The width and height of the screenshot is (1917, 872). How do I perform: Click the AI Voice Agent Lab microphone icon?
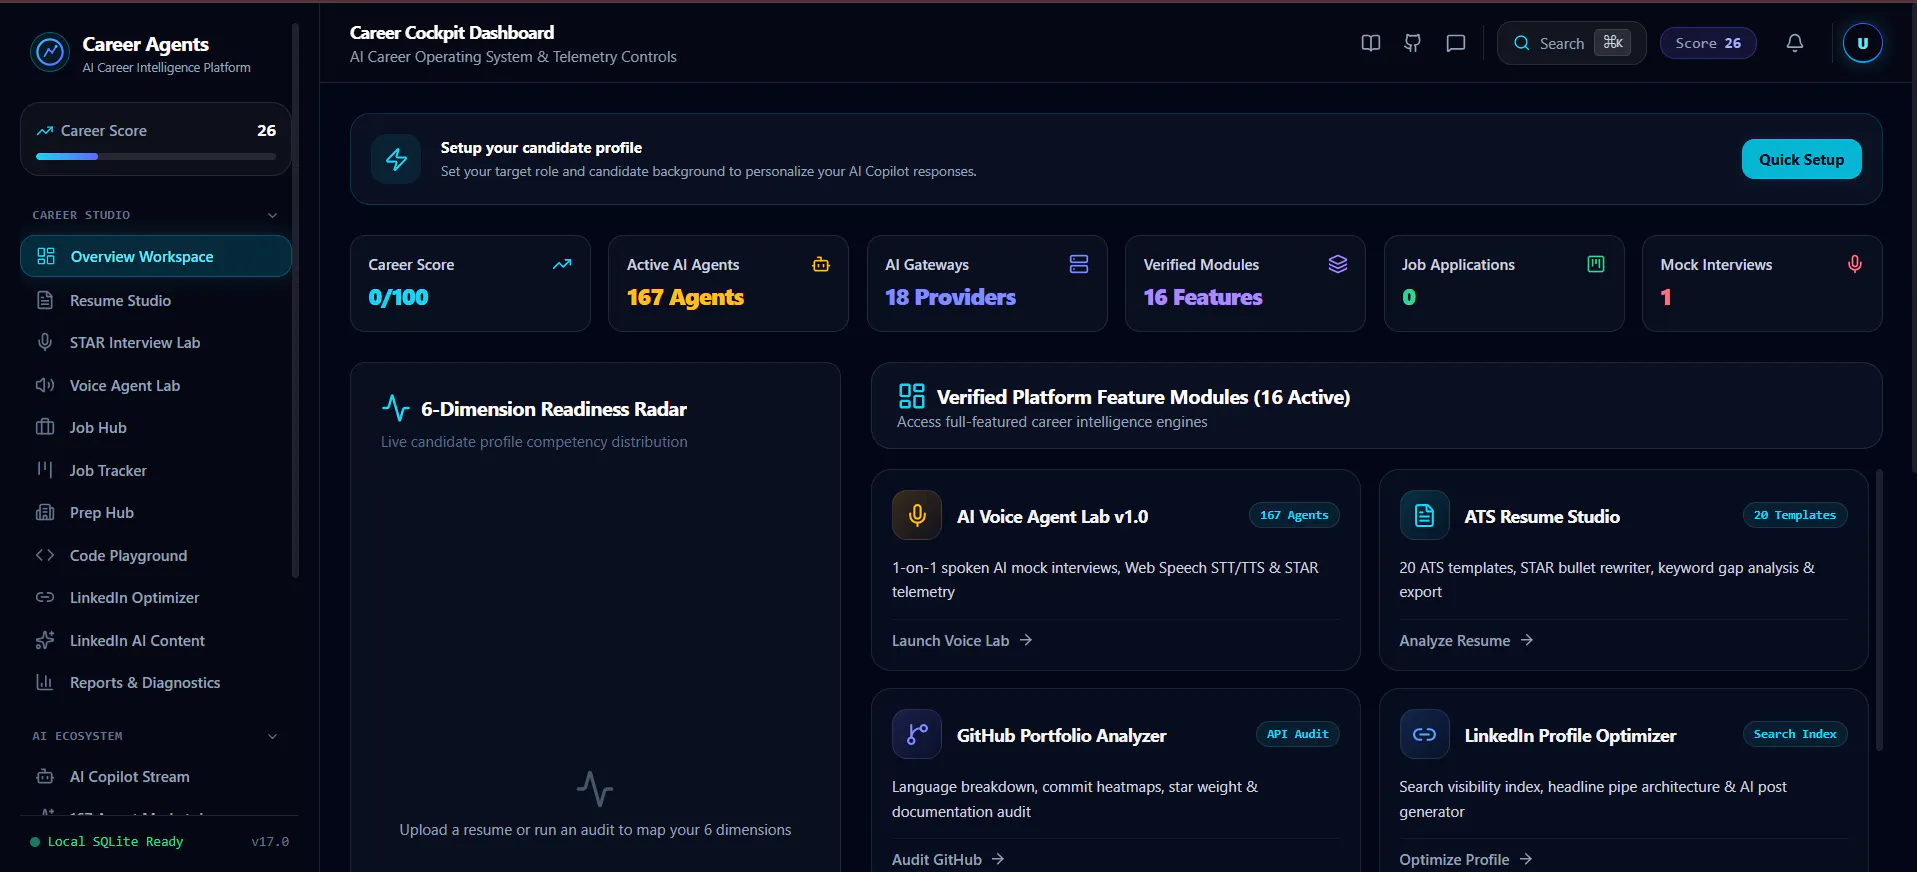click(917, 515)
